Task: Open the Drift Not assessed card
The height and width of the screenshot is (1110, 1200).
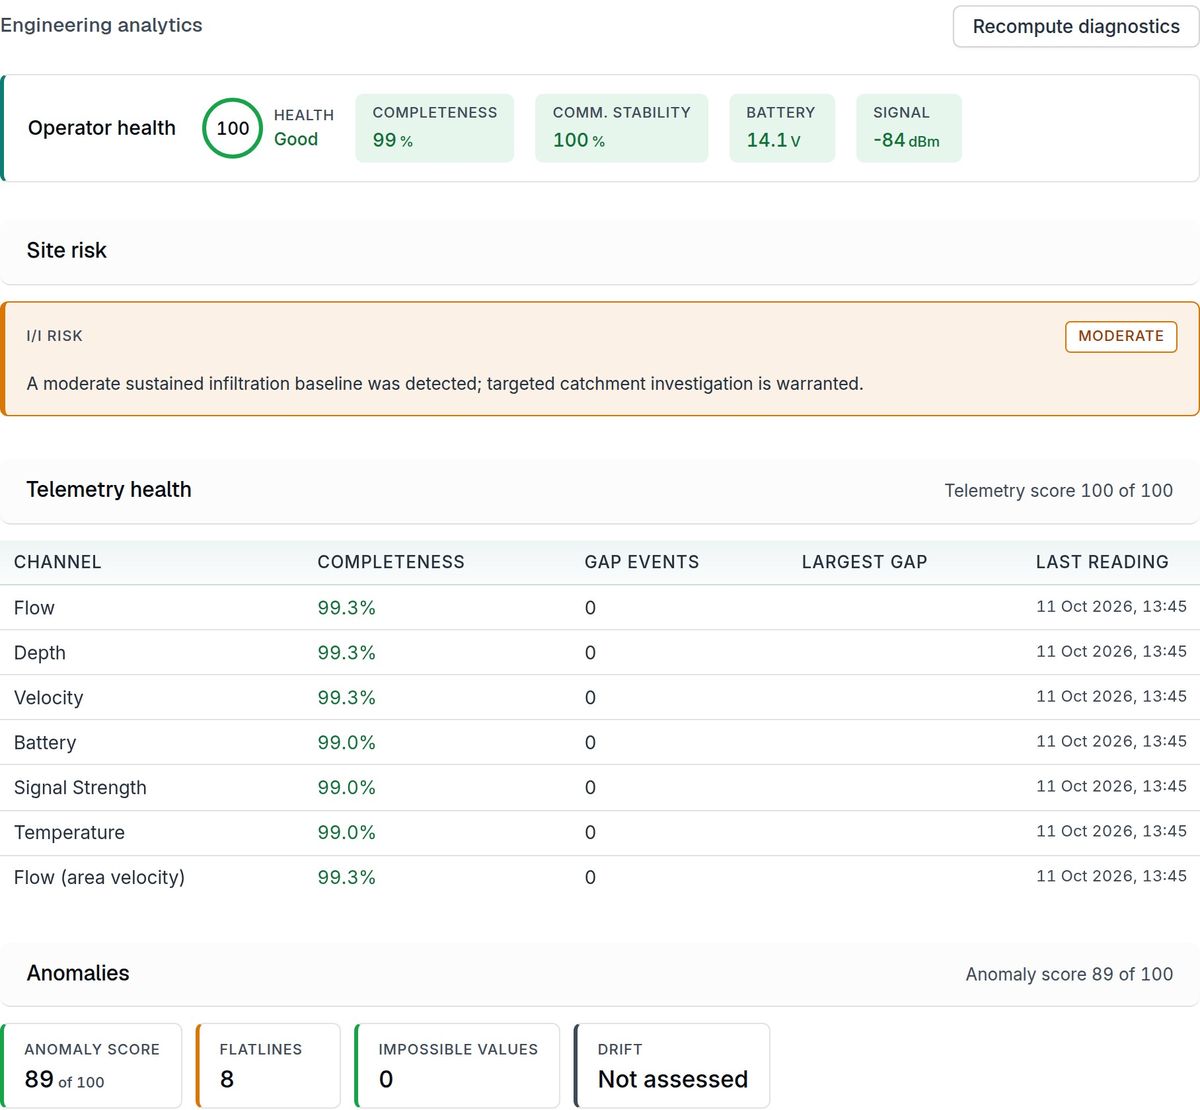Action: pyautogui.click(x=672, y=1066)
